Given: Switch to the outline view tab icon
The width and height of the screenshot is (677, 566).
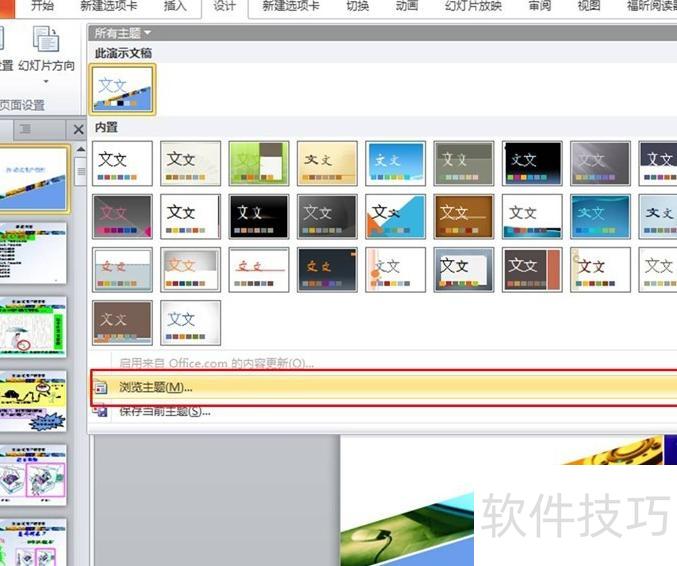Looking at the screenshot, I should (x=26, y=130).
